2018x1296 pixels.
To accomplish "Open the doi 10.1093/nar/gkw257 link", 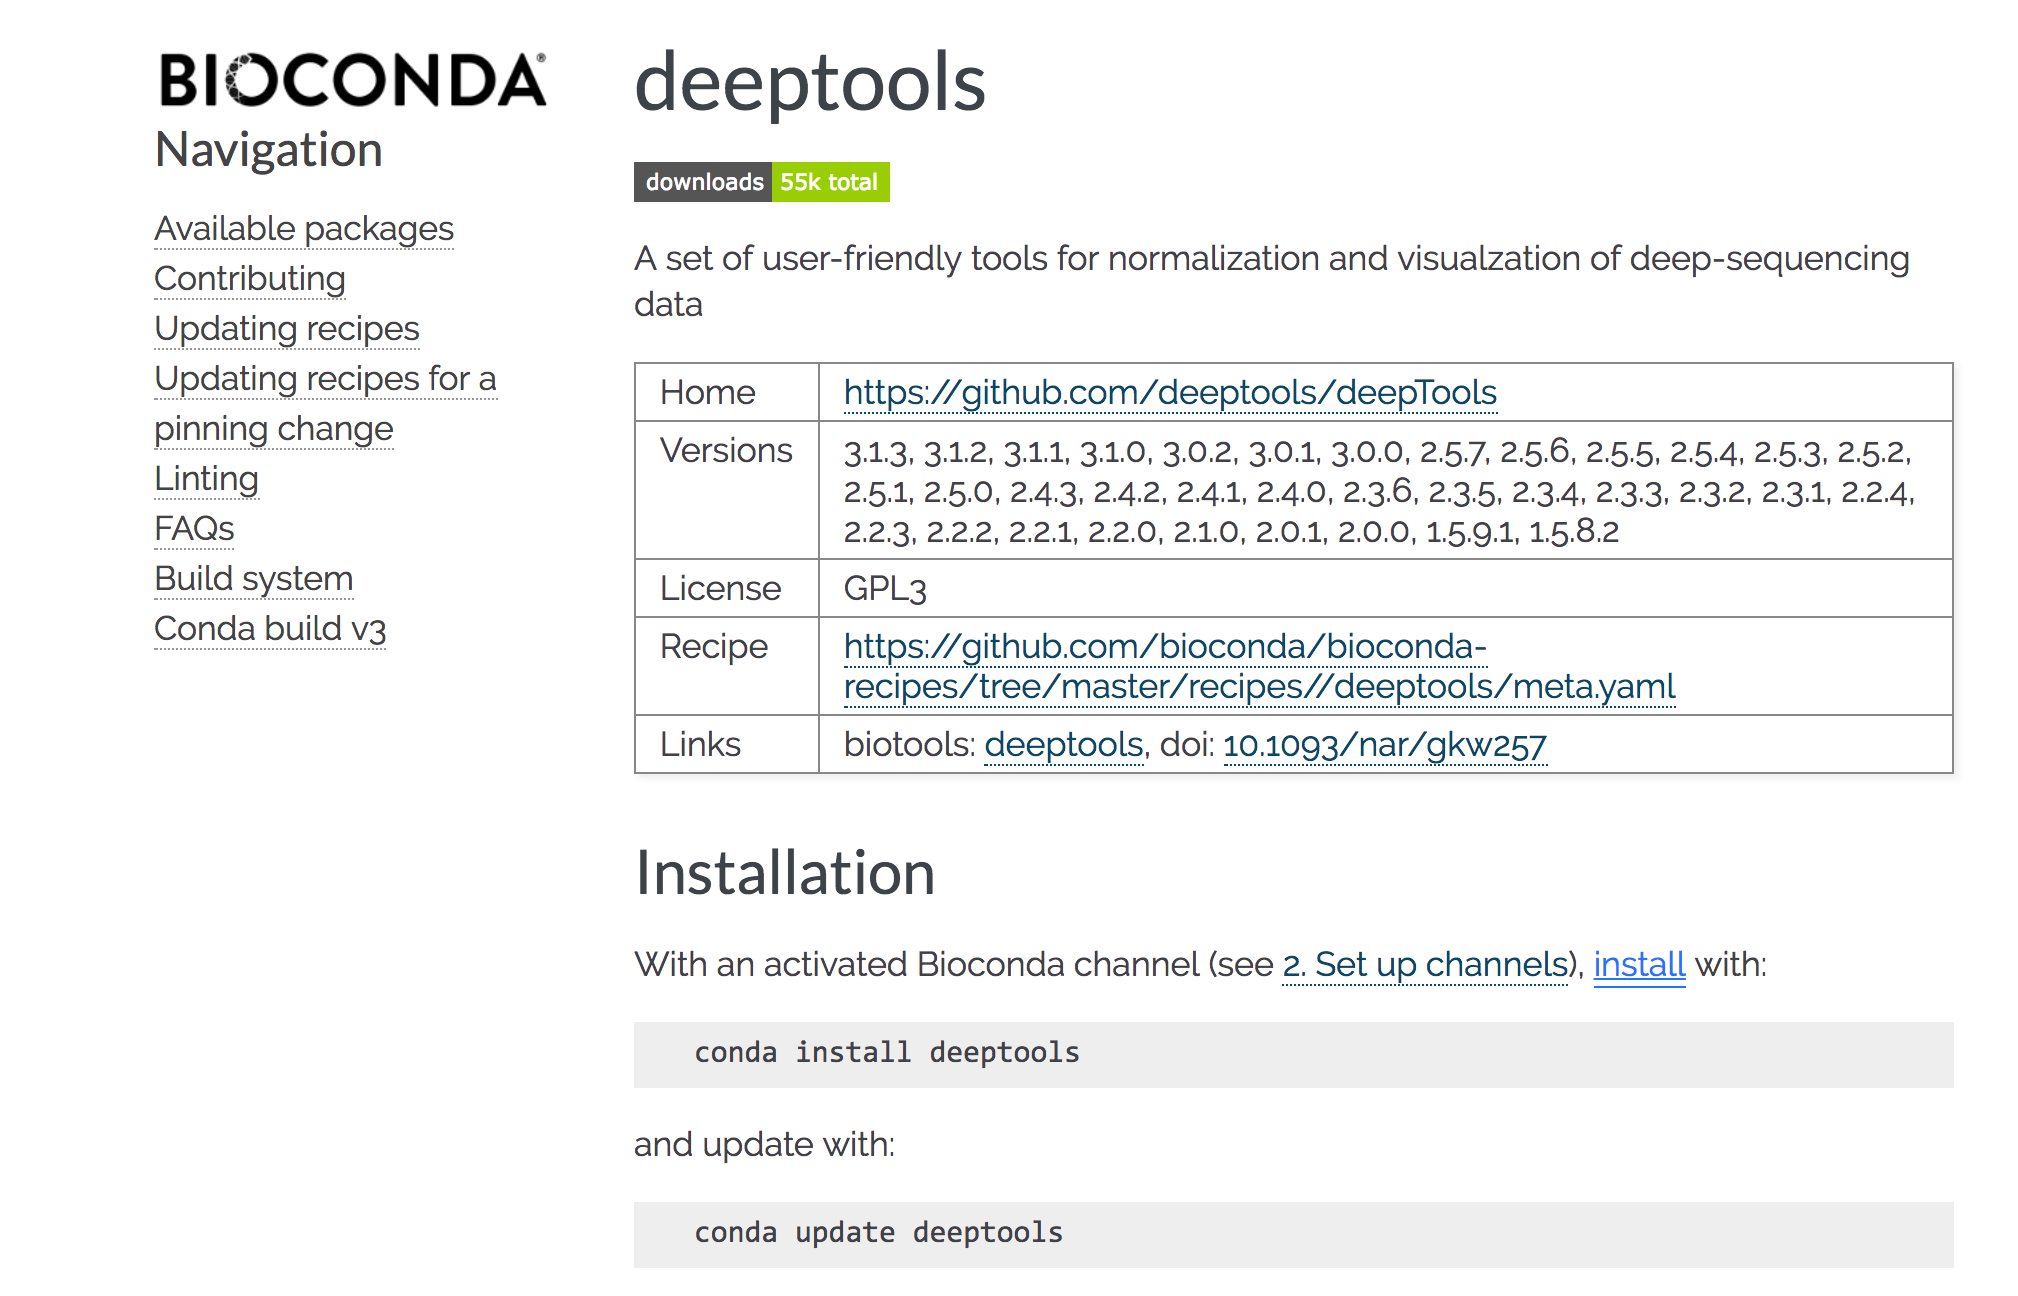I will [x=1385, y=745].
